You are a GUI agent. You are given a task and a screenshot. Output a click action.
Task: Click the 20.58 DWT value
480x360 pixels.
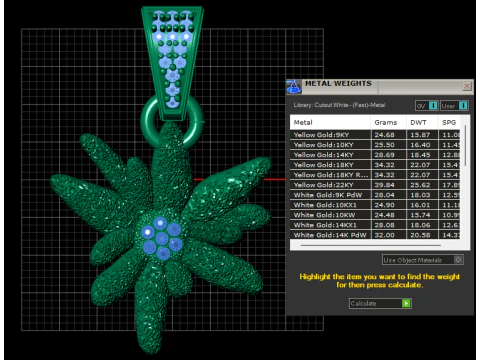click(x=420, y=235)
